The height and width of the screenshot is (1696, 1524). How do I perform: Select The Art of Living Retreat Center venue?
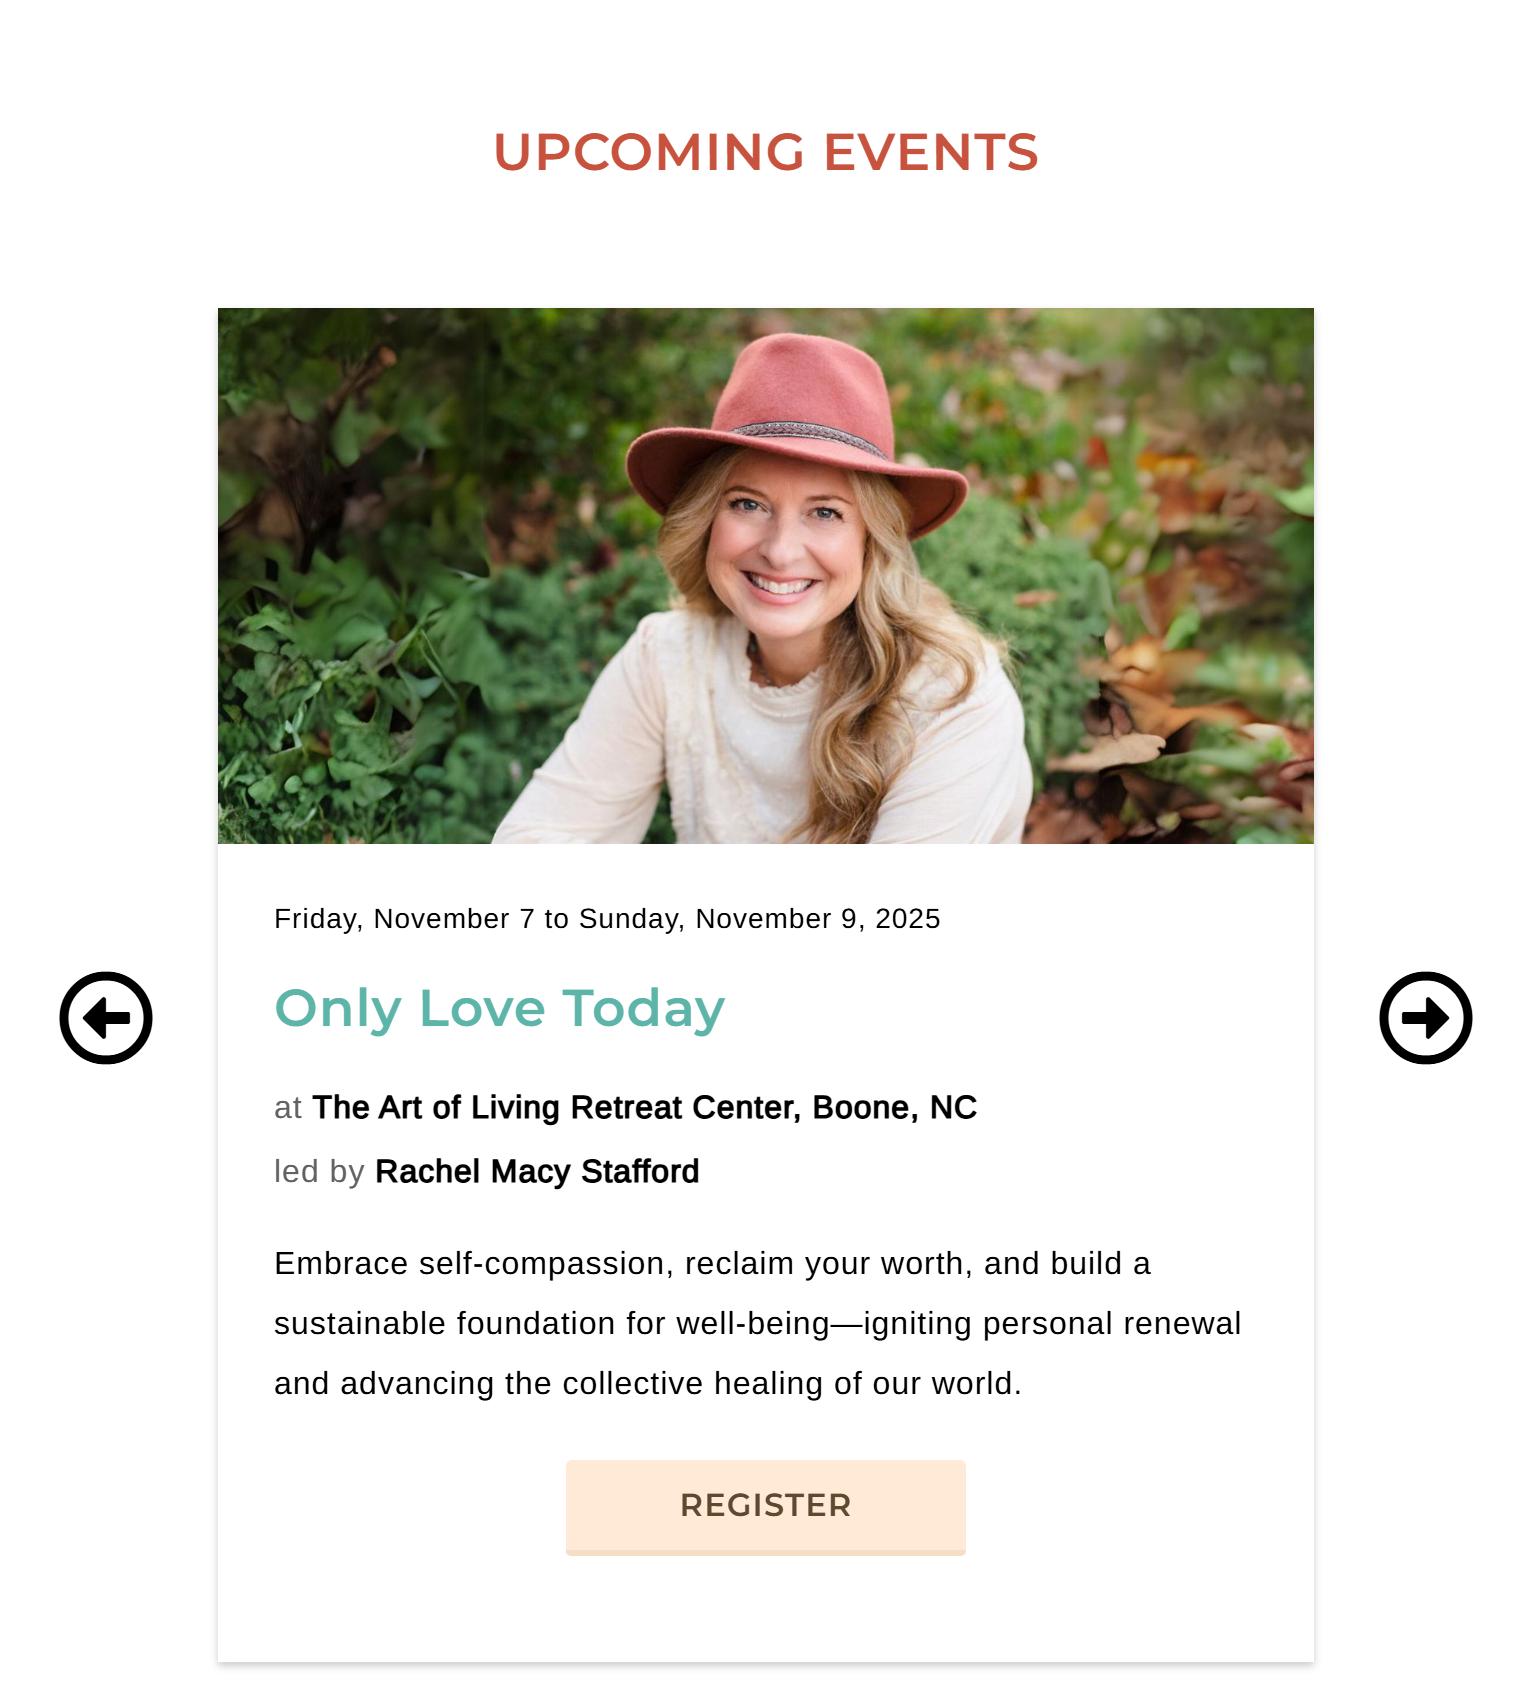556,1107
